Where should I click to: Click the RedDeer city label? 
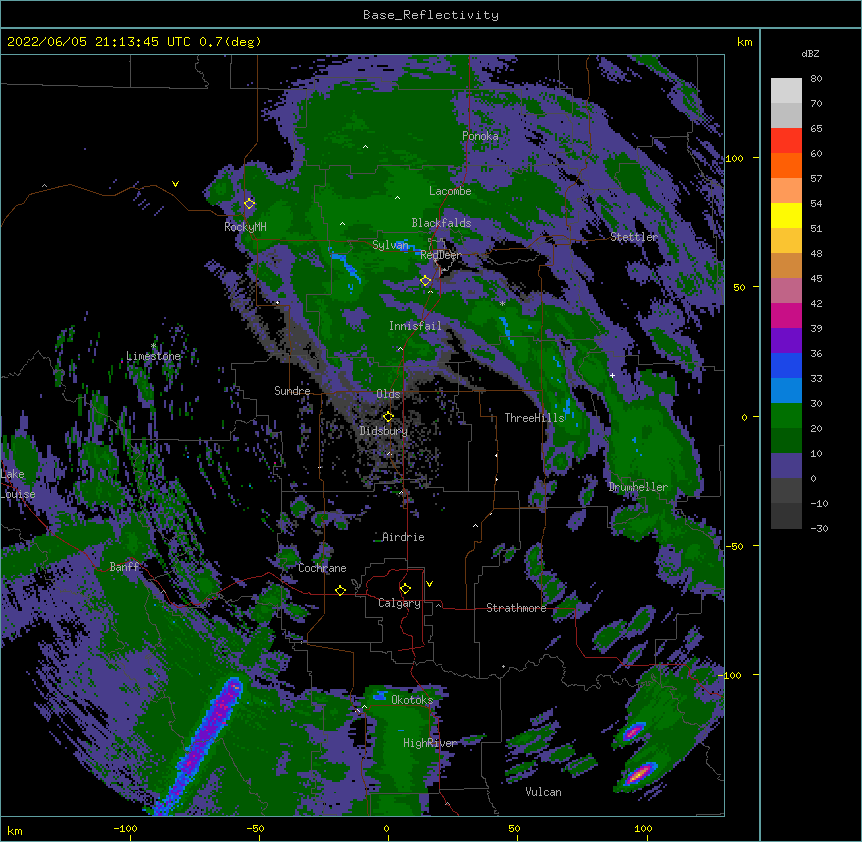pos(440,255)
